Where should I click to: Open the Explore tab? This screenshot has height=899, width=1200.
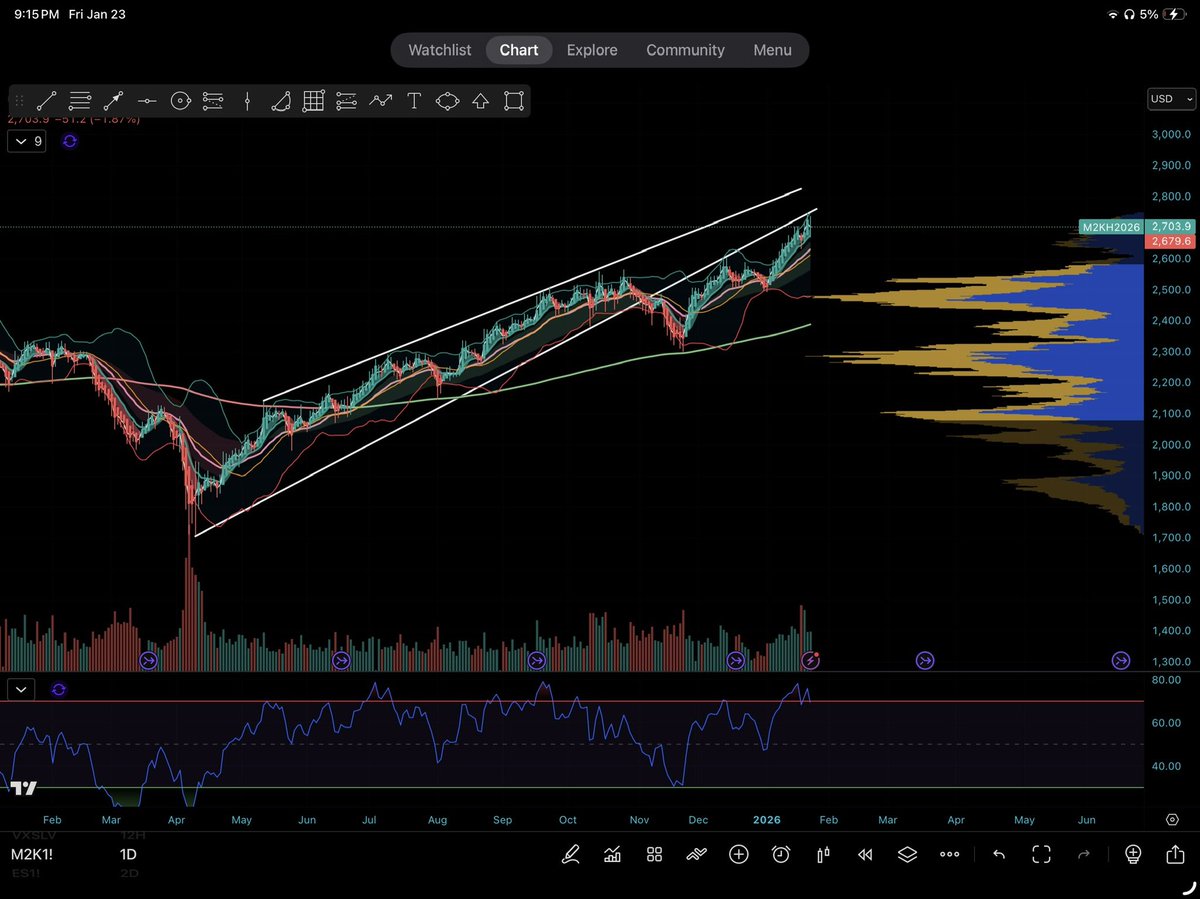tap(592, 50)
